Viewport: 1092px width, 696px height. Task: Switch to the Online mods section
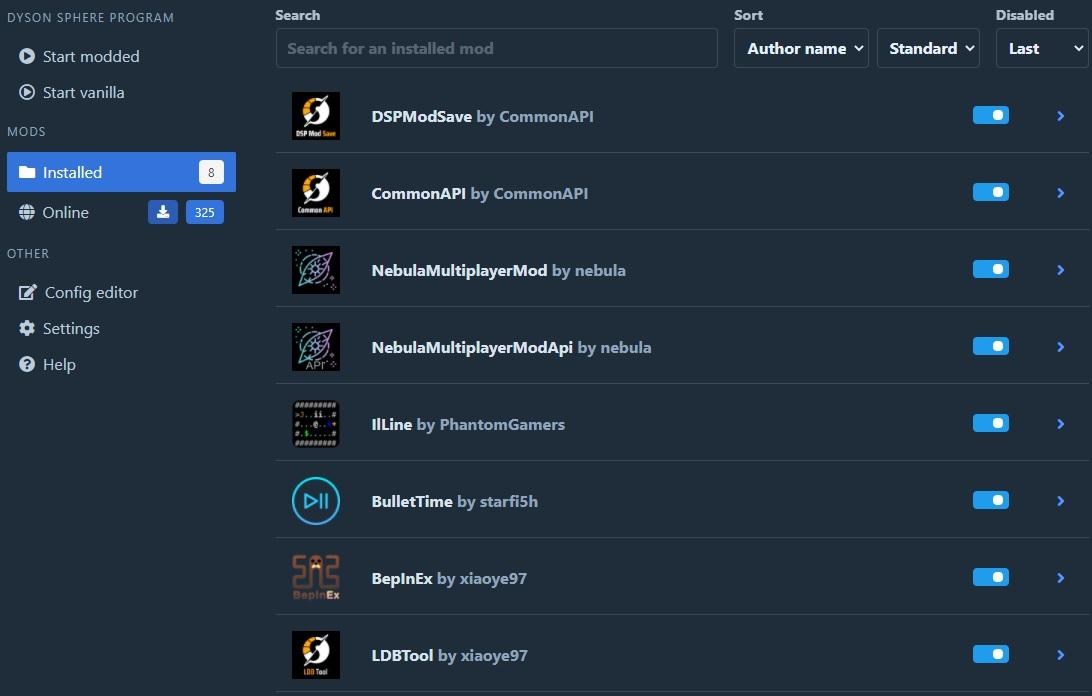click(66, 212)
